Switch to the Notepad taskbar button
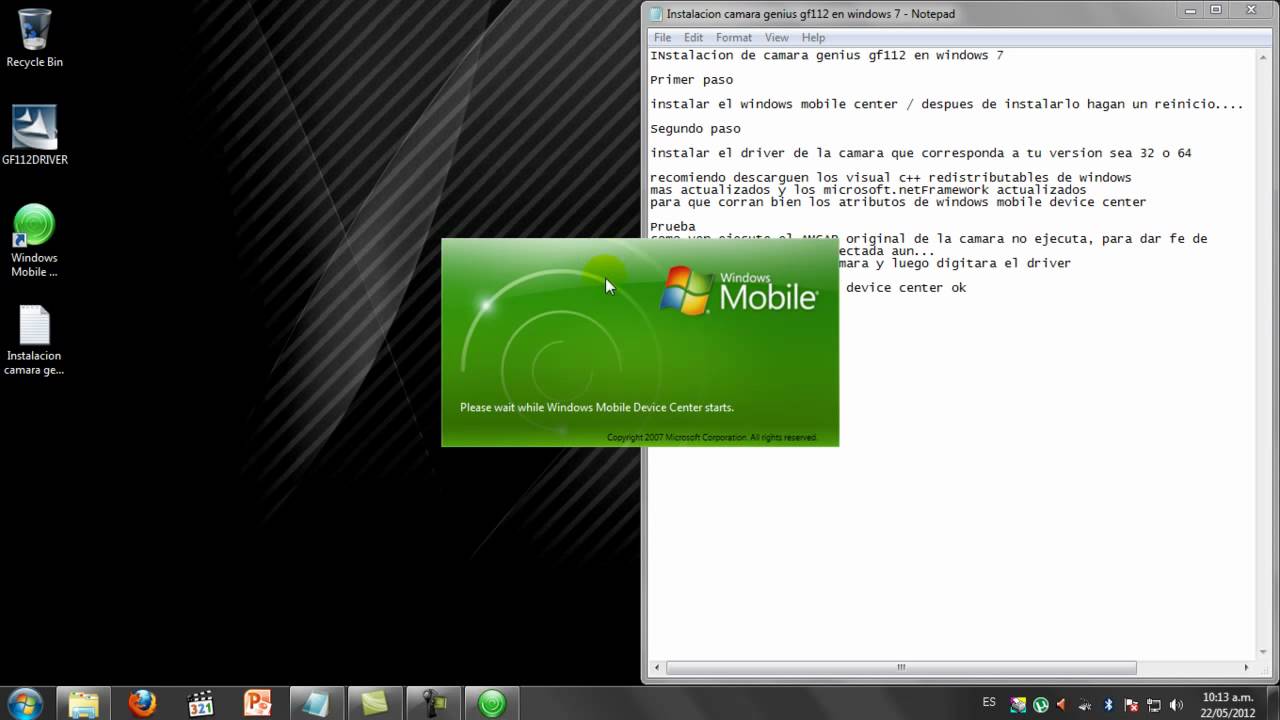This screenshot has width=1280, height=720. click(317, 703)
